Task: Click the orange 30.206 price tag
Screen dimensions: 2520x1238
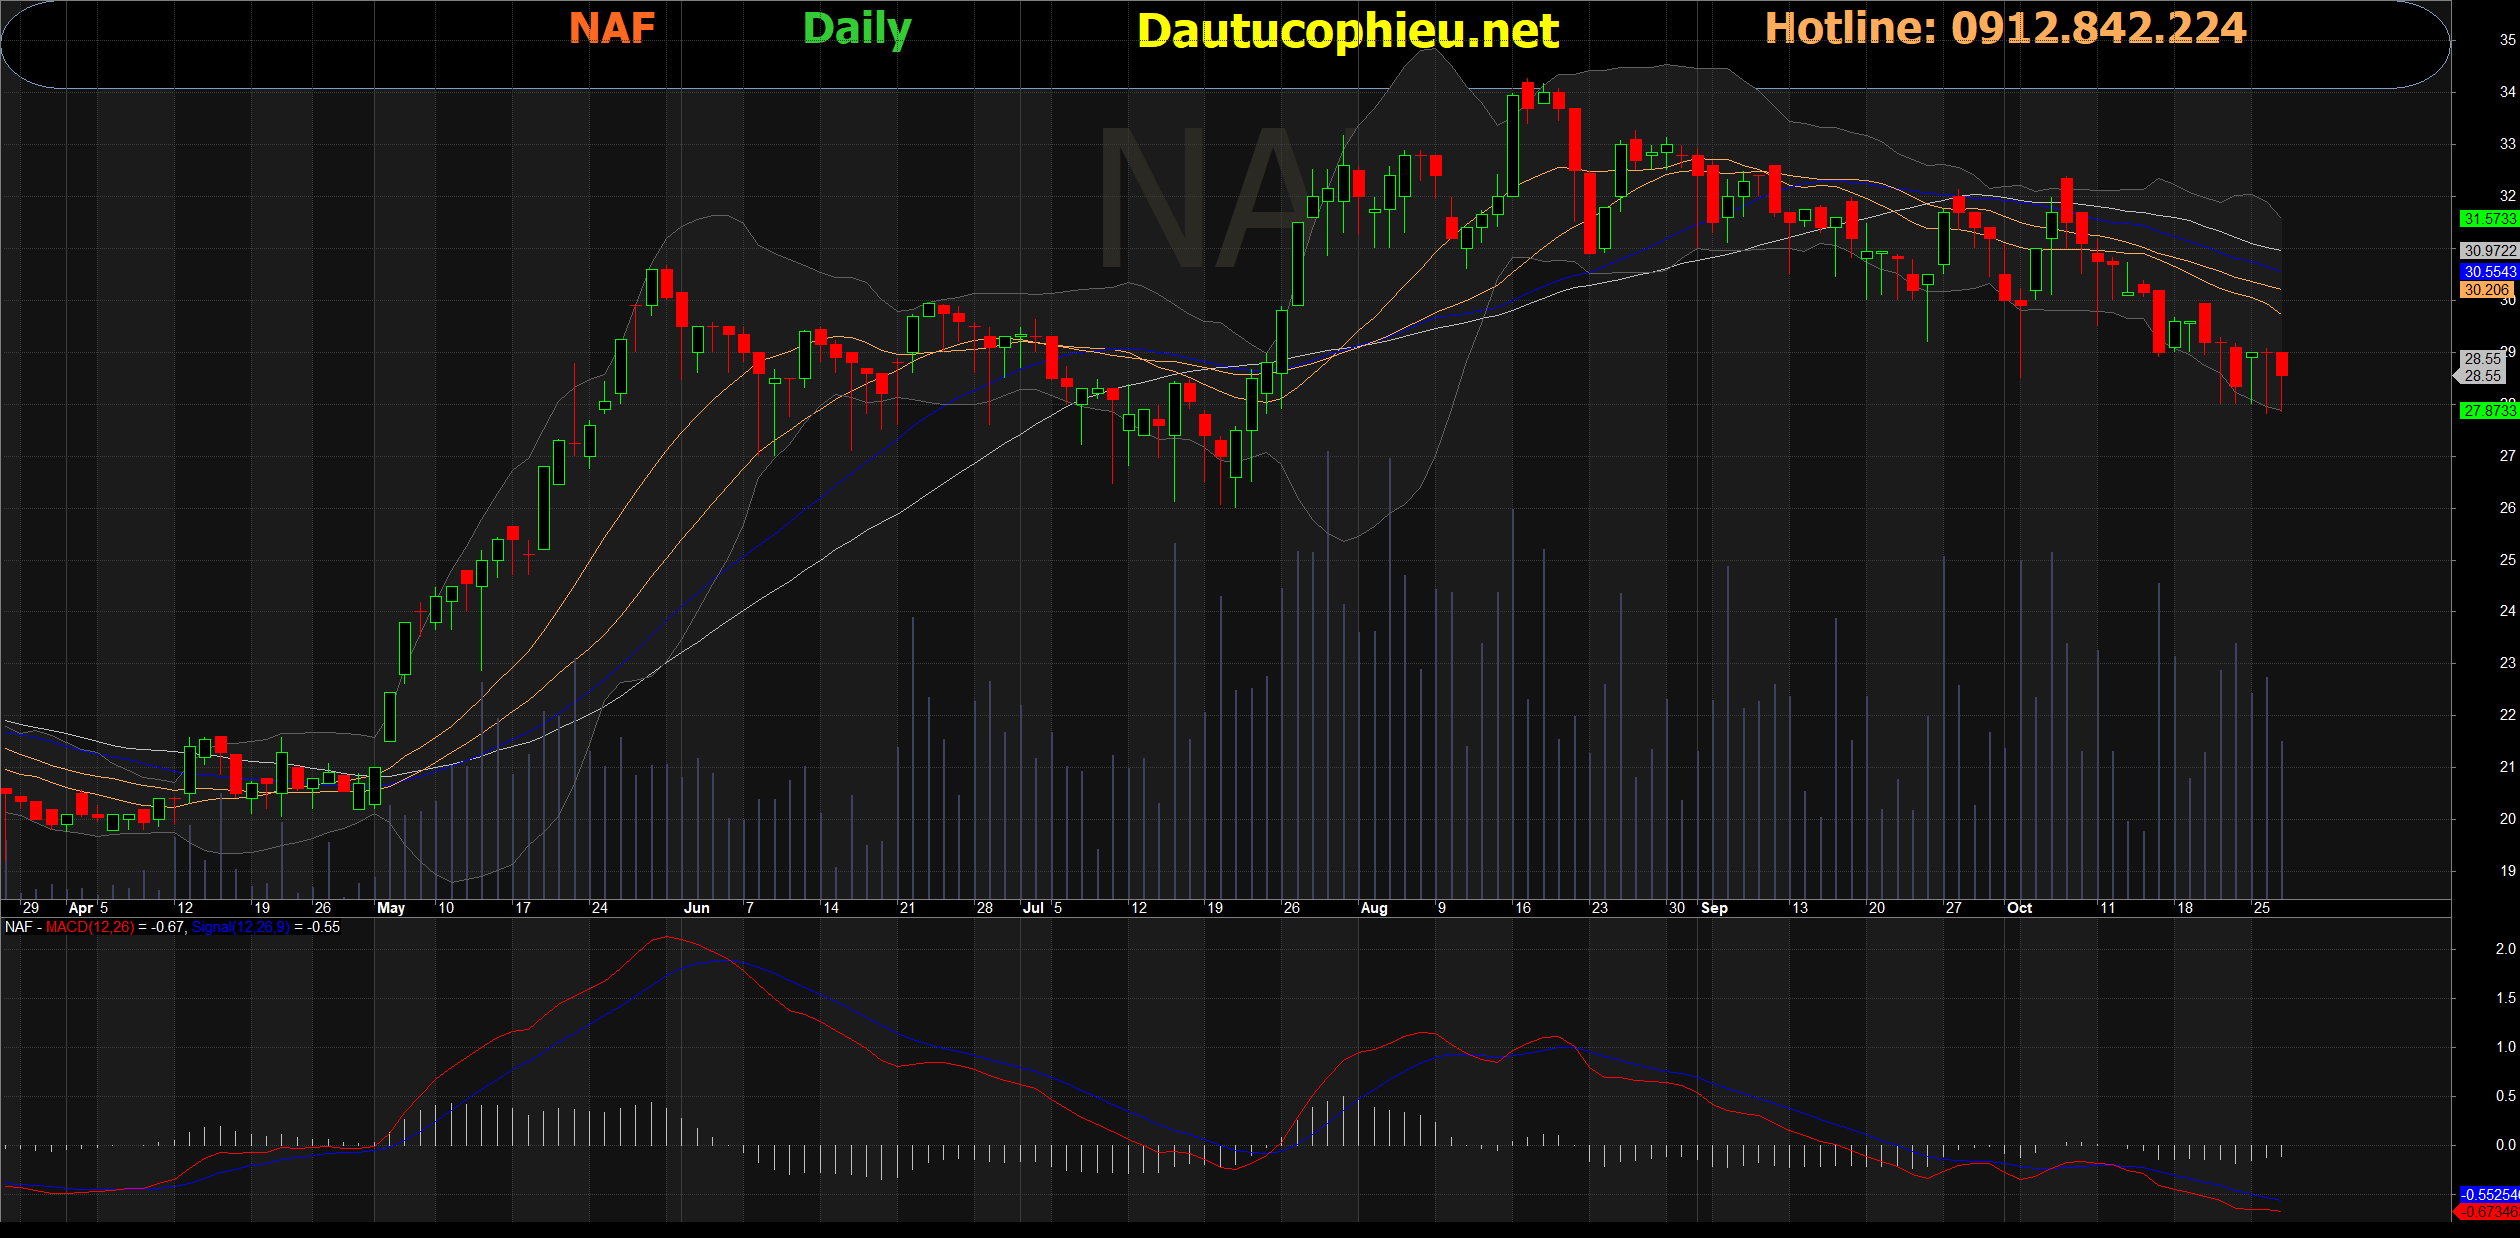Action: click(2486, 290)
